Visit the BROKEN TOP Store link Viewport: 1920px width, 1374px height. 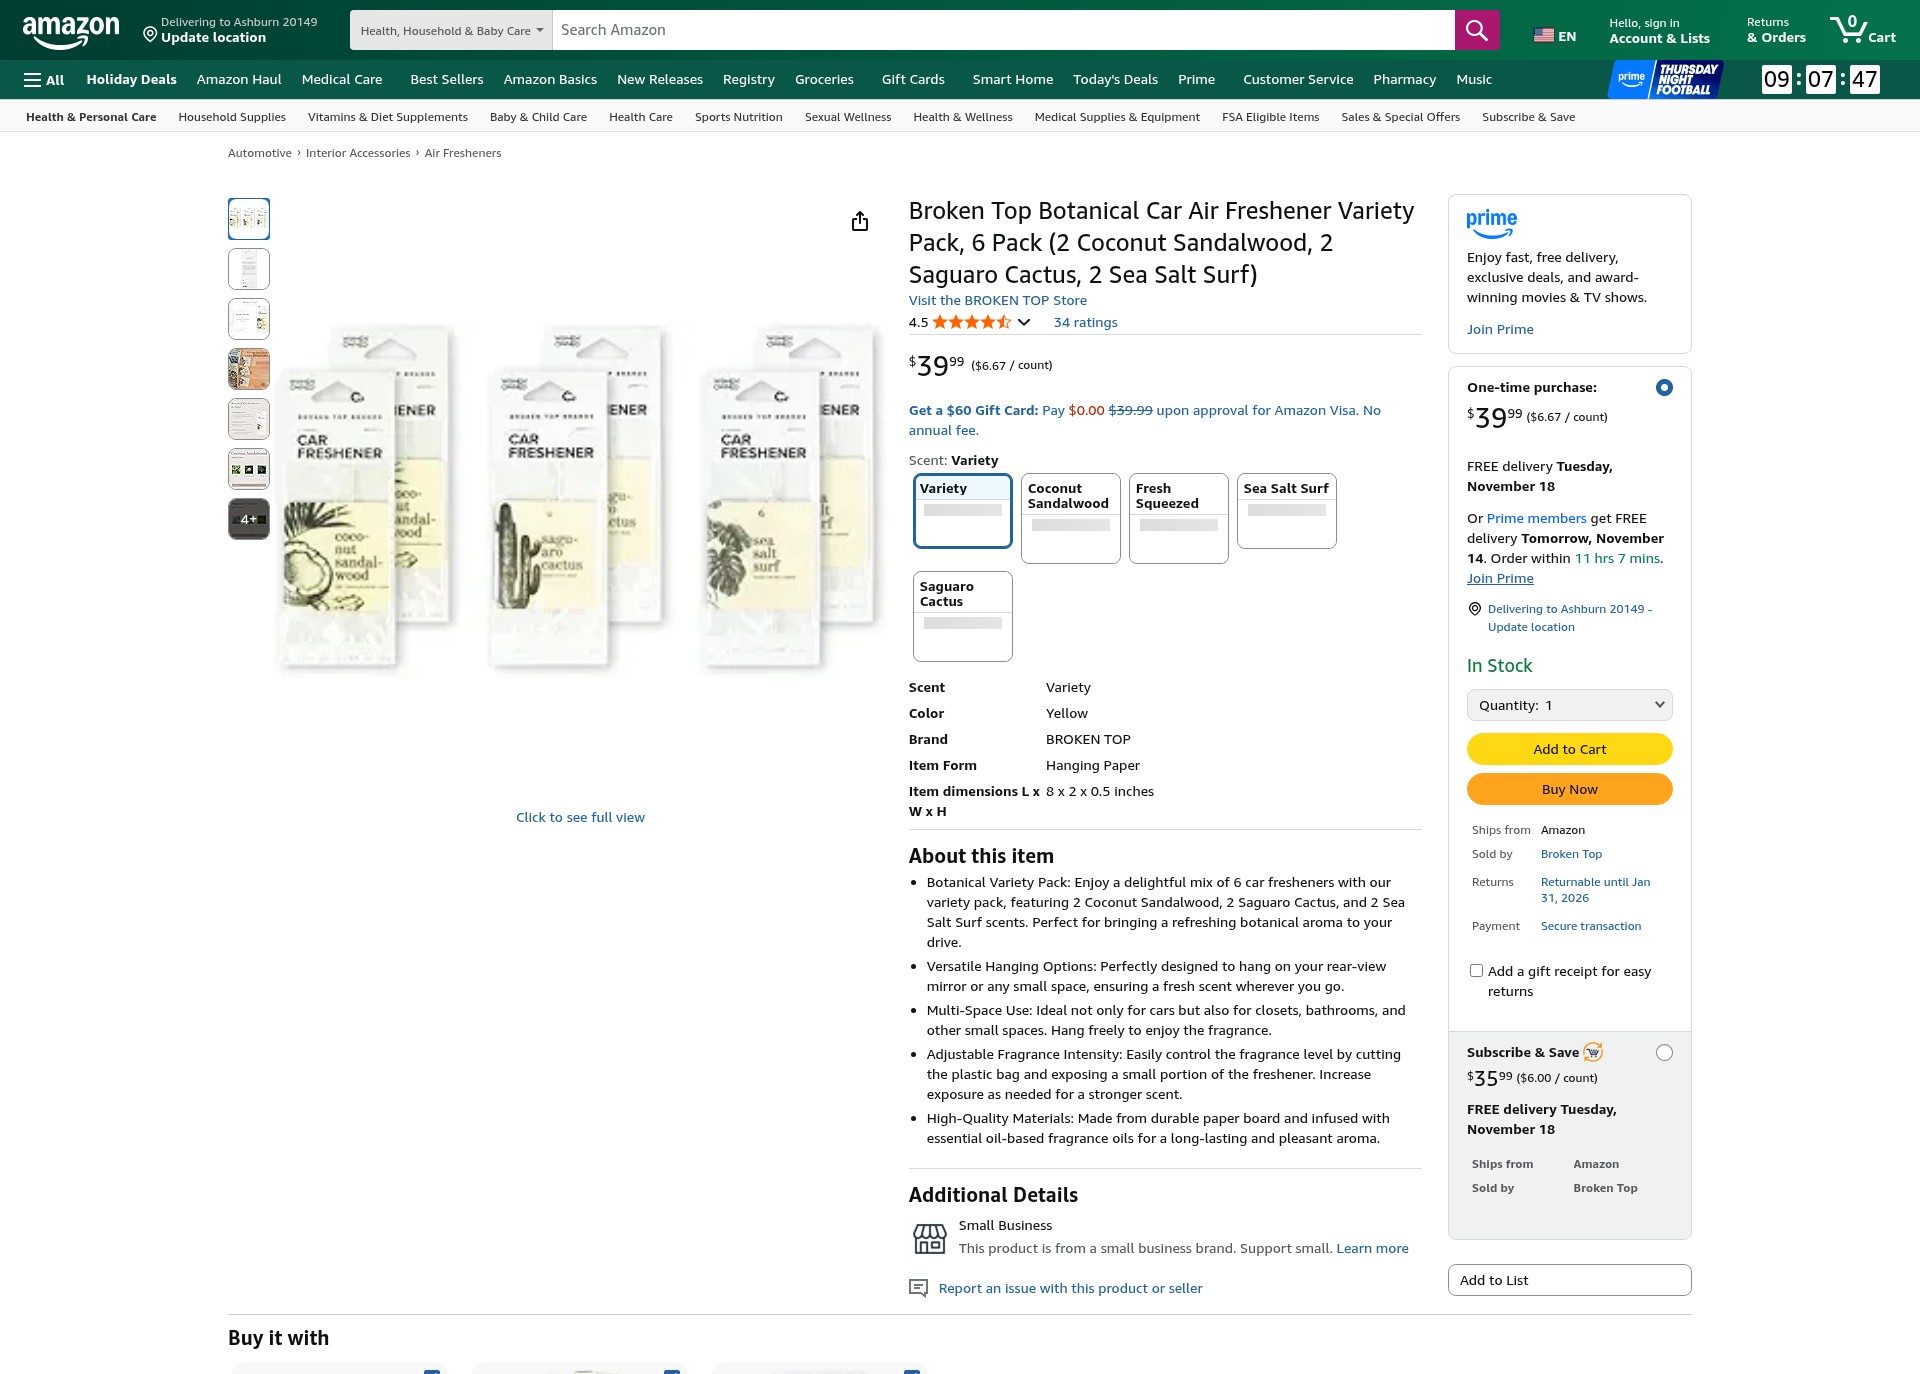click(x=997, y=300)
